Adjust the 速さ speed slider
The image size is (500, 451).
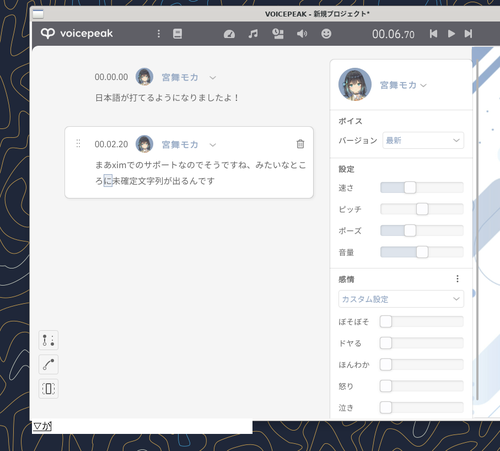click(x=422, y=188)
